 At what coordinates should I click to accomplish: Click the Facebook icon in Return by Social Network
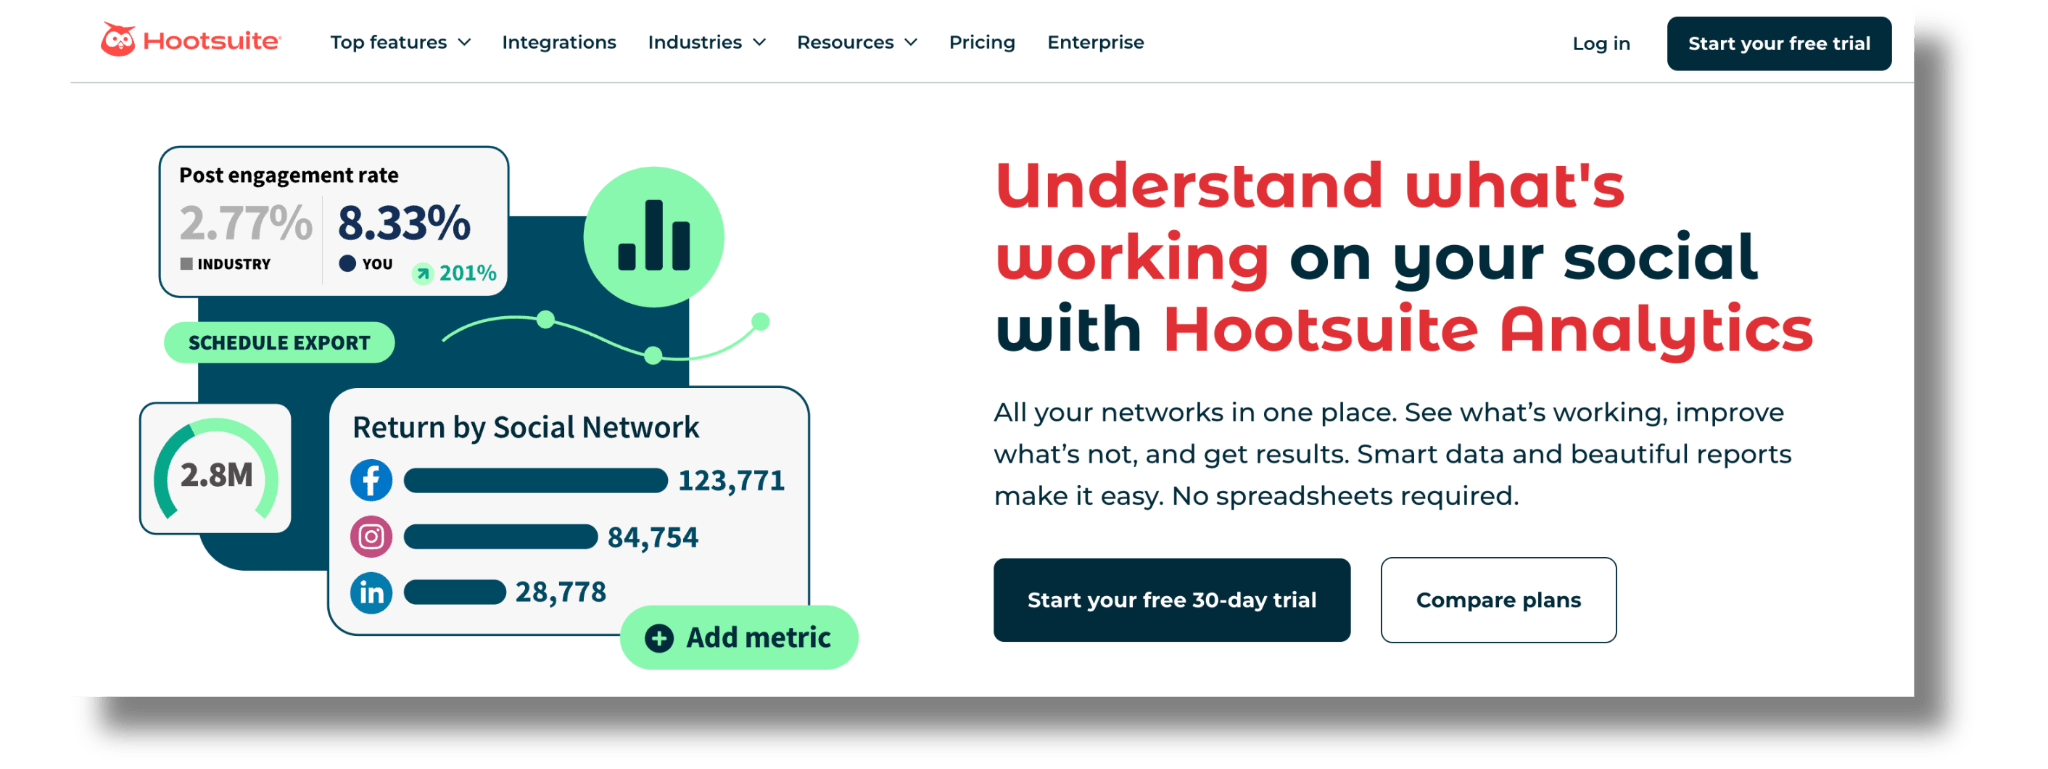click(x=371, y=480)
